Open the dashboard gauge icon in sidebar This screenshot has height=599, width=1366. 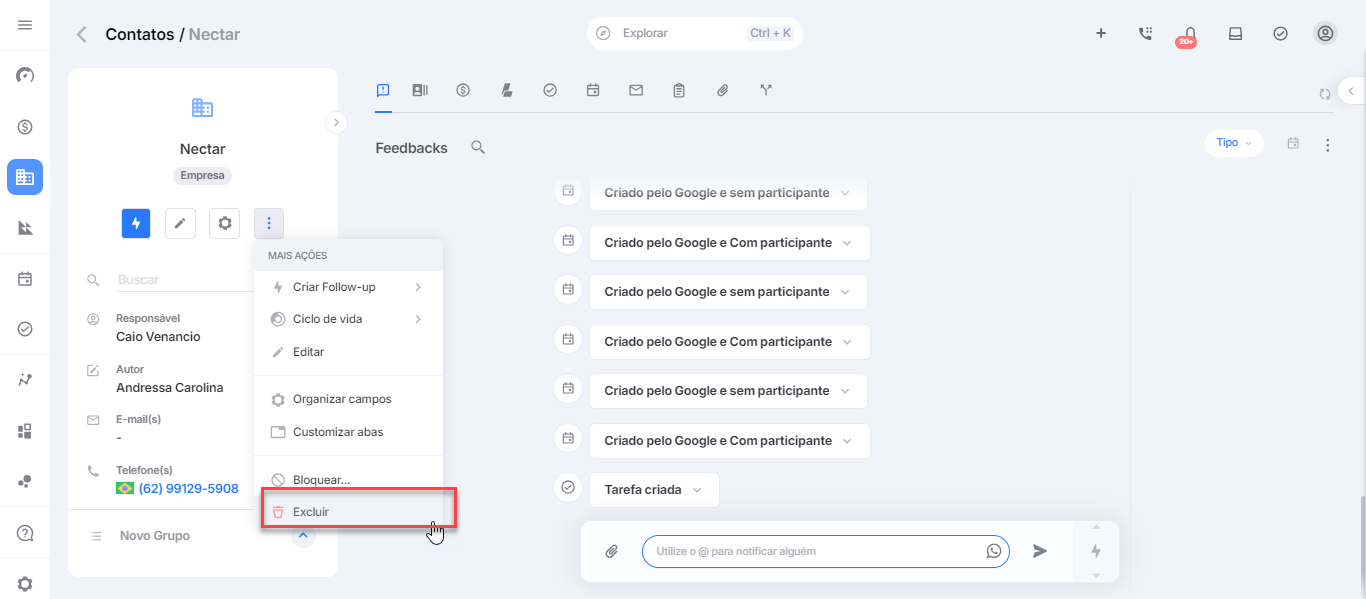point(25,76)
